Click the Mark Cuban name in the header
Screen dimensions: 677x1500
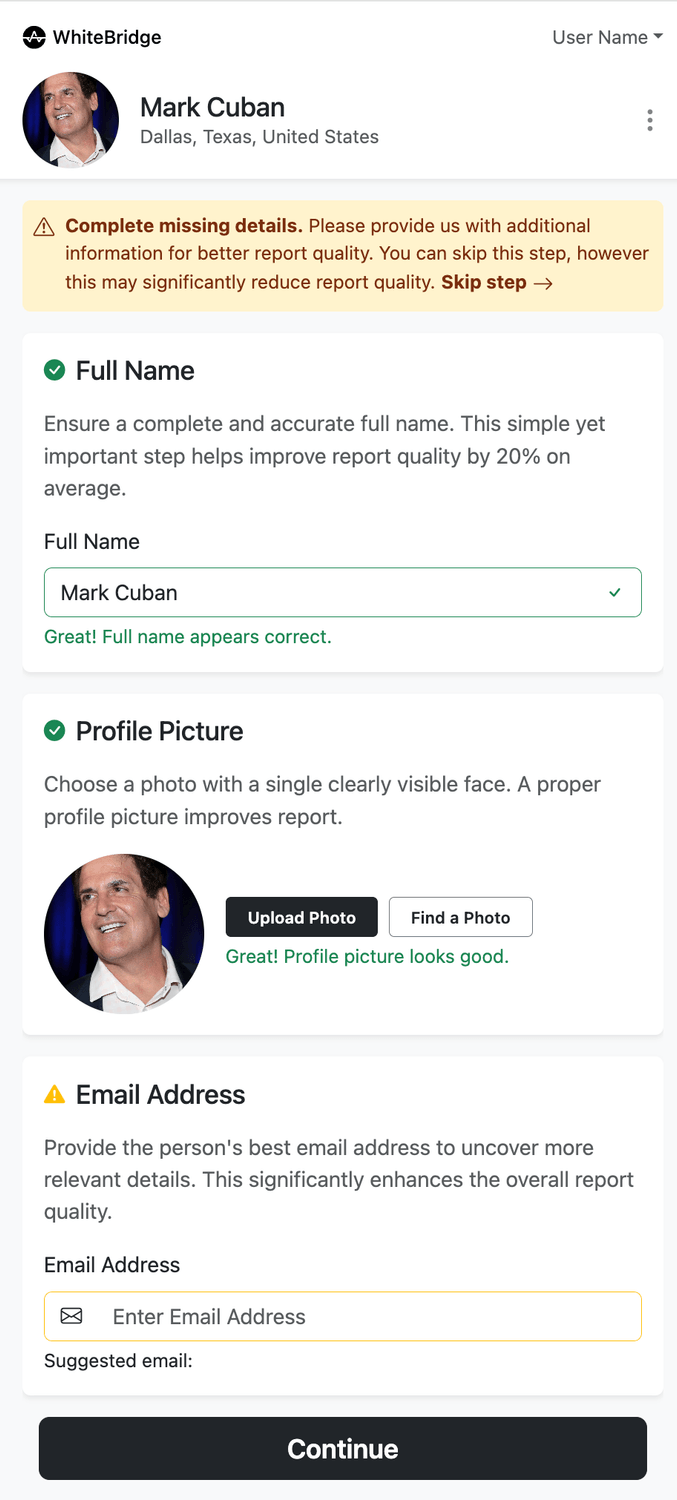click(212, 107)
